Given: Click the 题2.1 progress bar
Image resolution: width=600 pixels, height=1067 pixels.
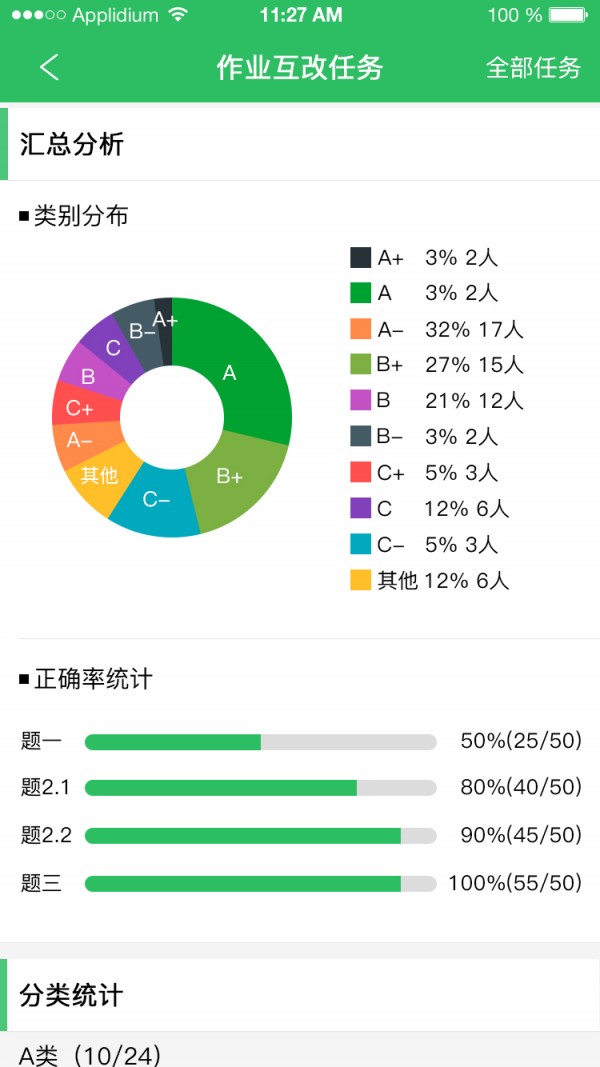Looking at the screenshot, I should (260, 787).
